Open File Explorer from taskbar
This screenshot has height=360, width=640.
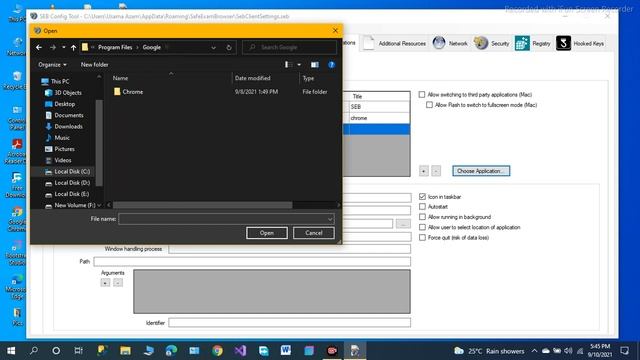click(125, 351)
